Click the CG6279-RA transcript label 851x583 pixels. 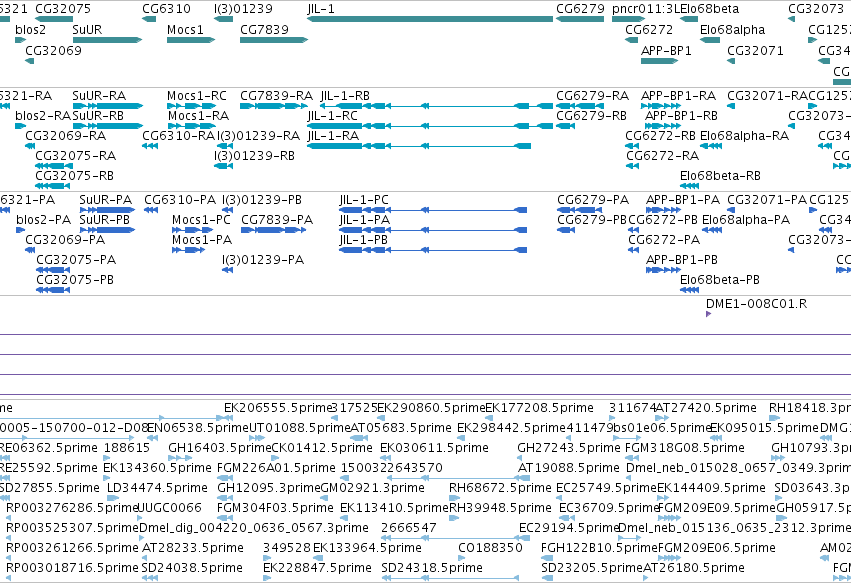pyautogui.click(x=593, y=96)
